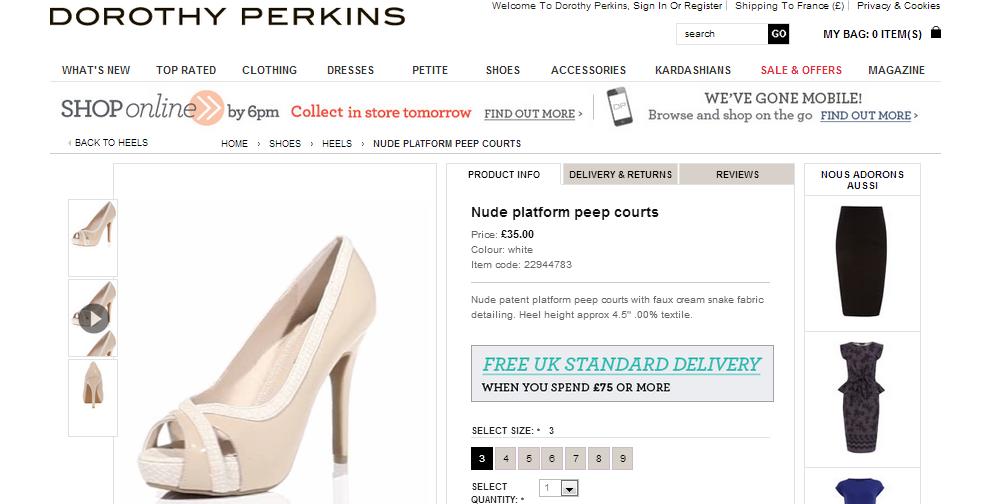Type in the search field
The width and height of the screenshot is (987, 504).
click(x=722, y=34)
